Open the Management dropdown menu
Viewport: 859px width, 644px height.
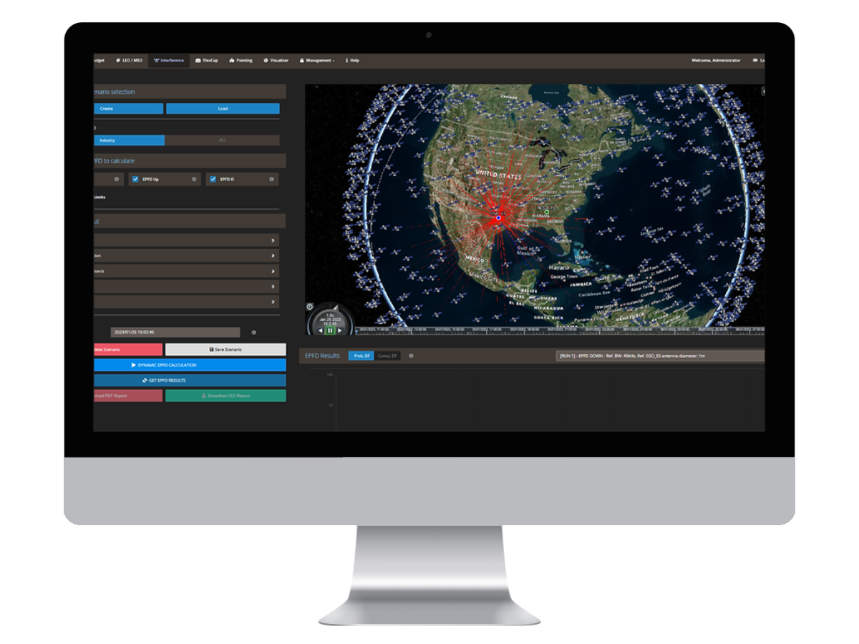(318, 60)
